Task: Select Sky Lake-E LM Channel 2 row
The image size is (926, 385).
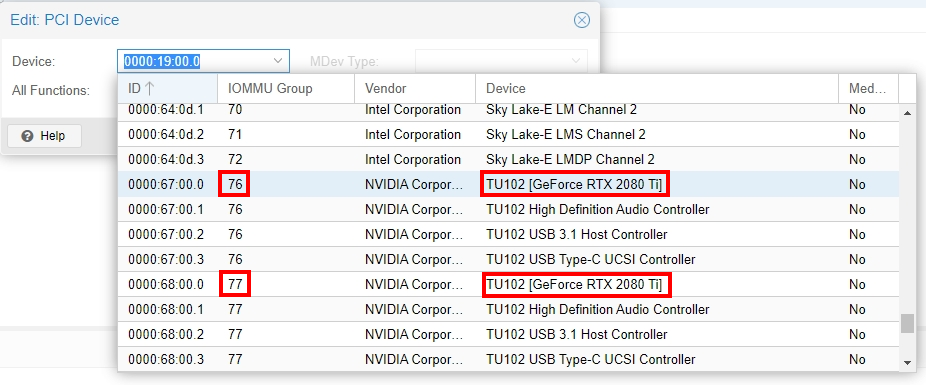Action: pyautogui.click(x=508, y=110)
